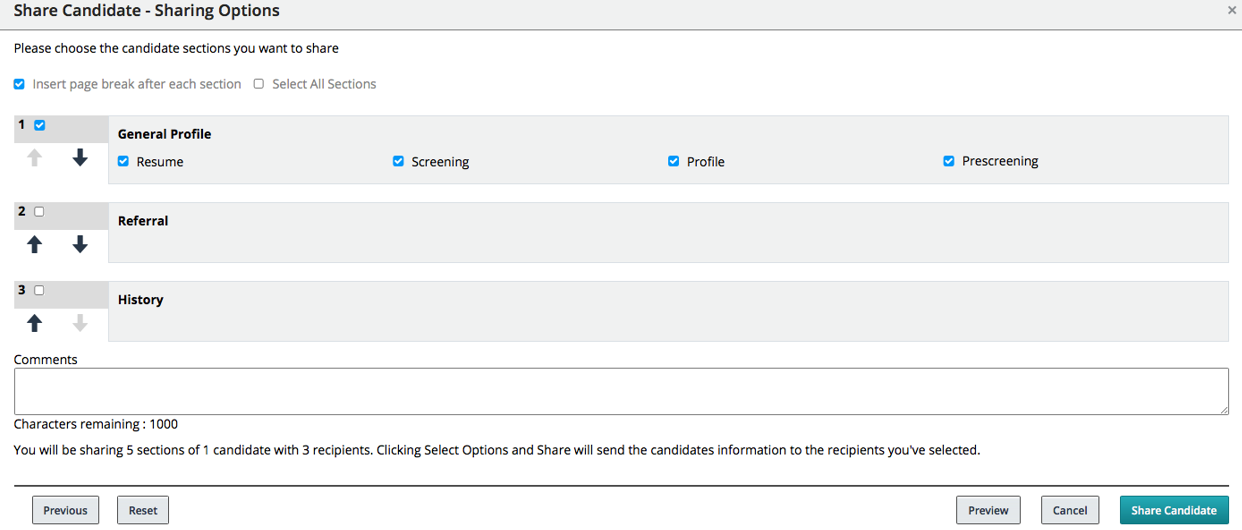This screenshot has width=1242, height=530.
Task: Go back with the Previous button
Action: click(66, 510)
